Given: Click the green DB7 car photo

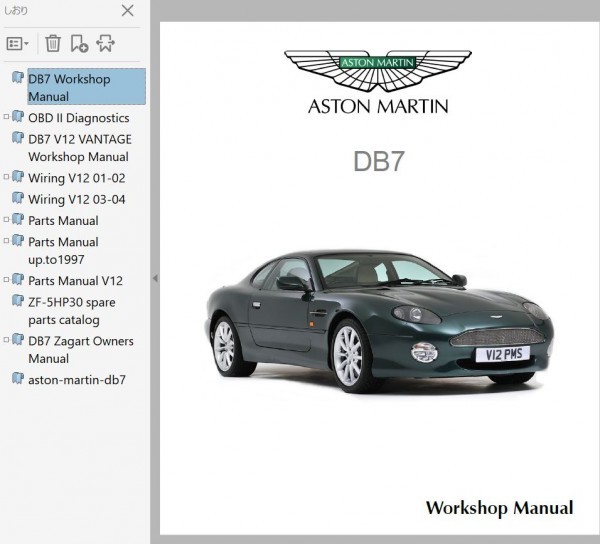Looking at the screenshot, I should (x=378, y=321).
